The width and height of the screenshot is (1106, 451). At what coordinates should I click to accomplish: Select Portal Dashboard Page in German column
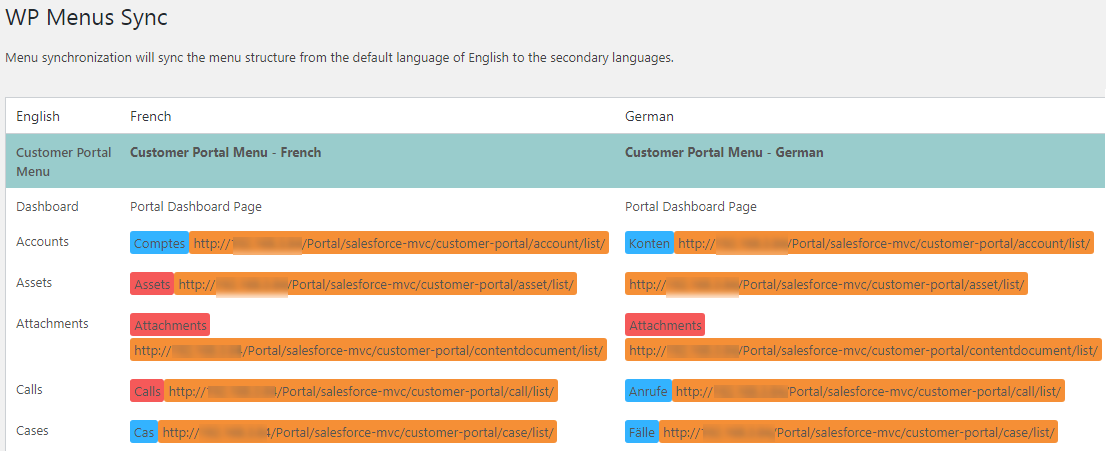pyautogui.click(x=690, y=207)
